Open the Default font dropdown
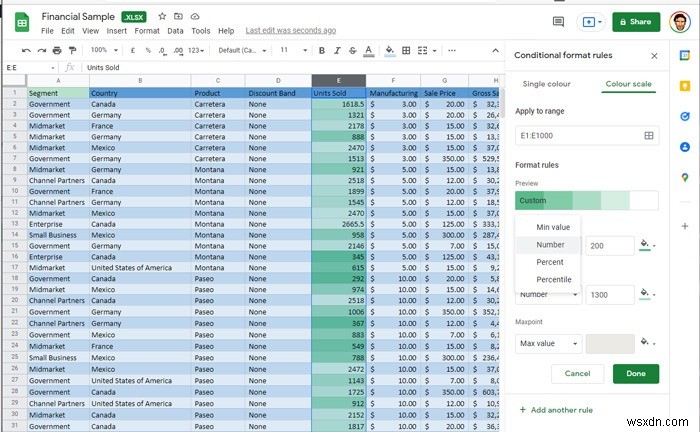 pyautogui.click(x=242, y=50)
